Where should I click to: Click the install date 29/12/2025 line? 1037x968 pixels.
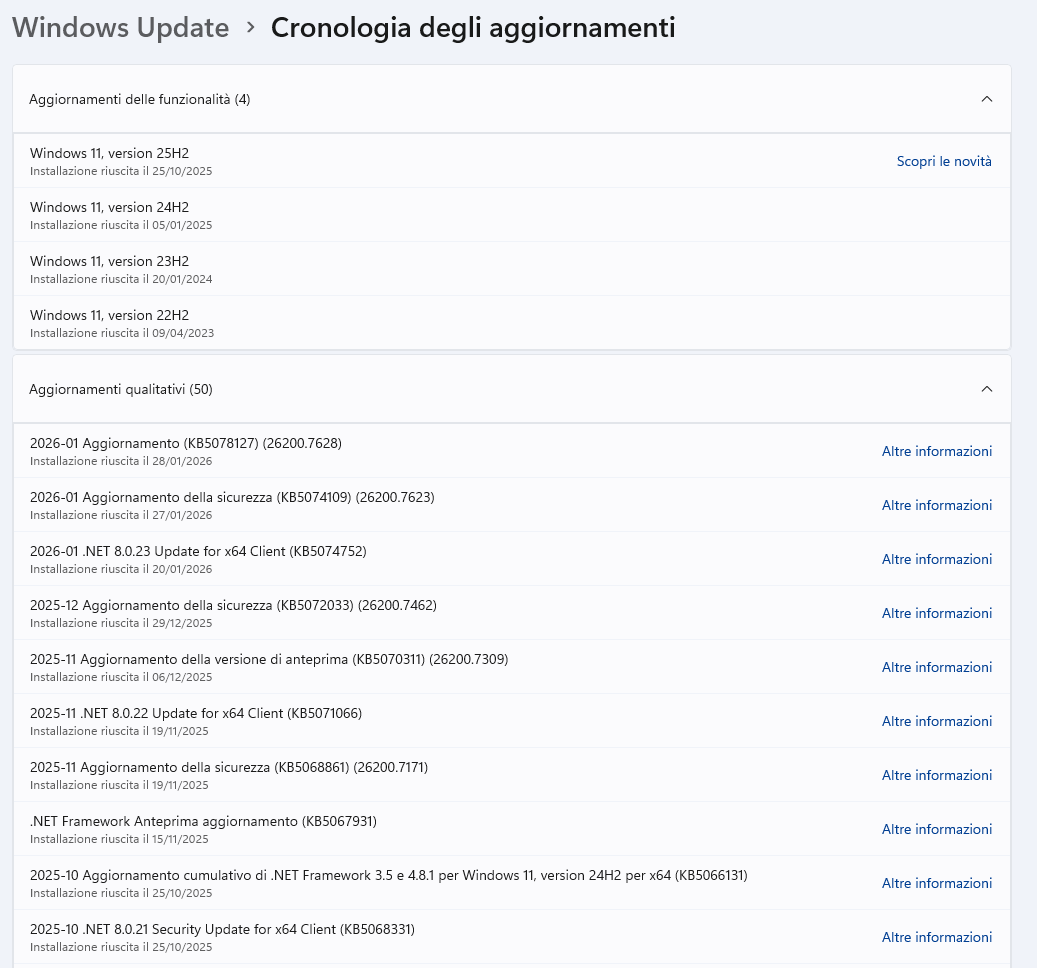[121, 623]
